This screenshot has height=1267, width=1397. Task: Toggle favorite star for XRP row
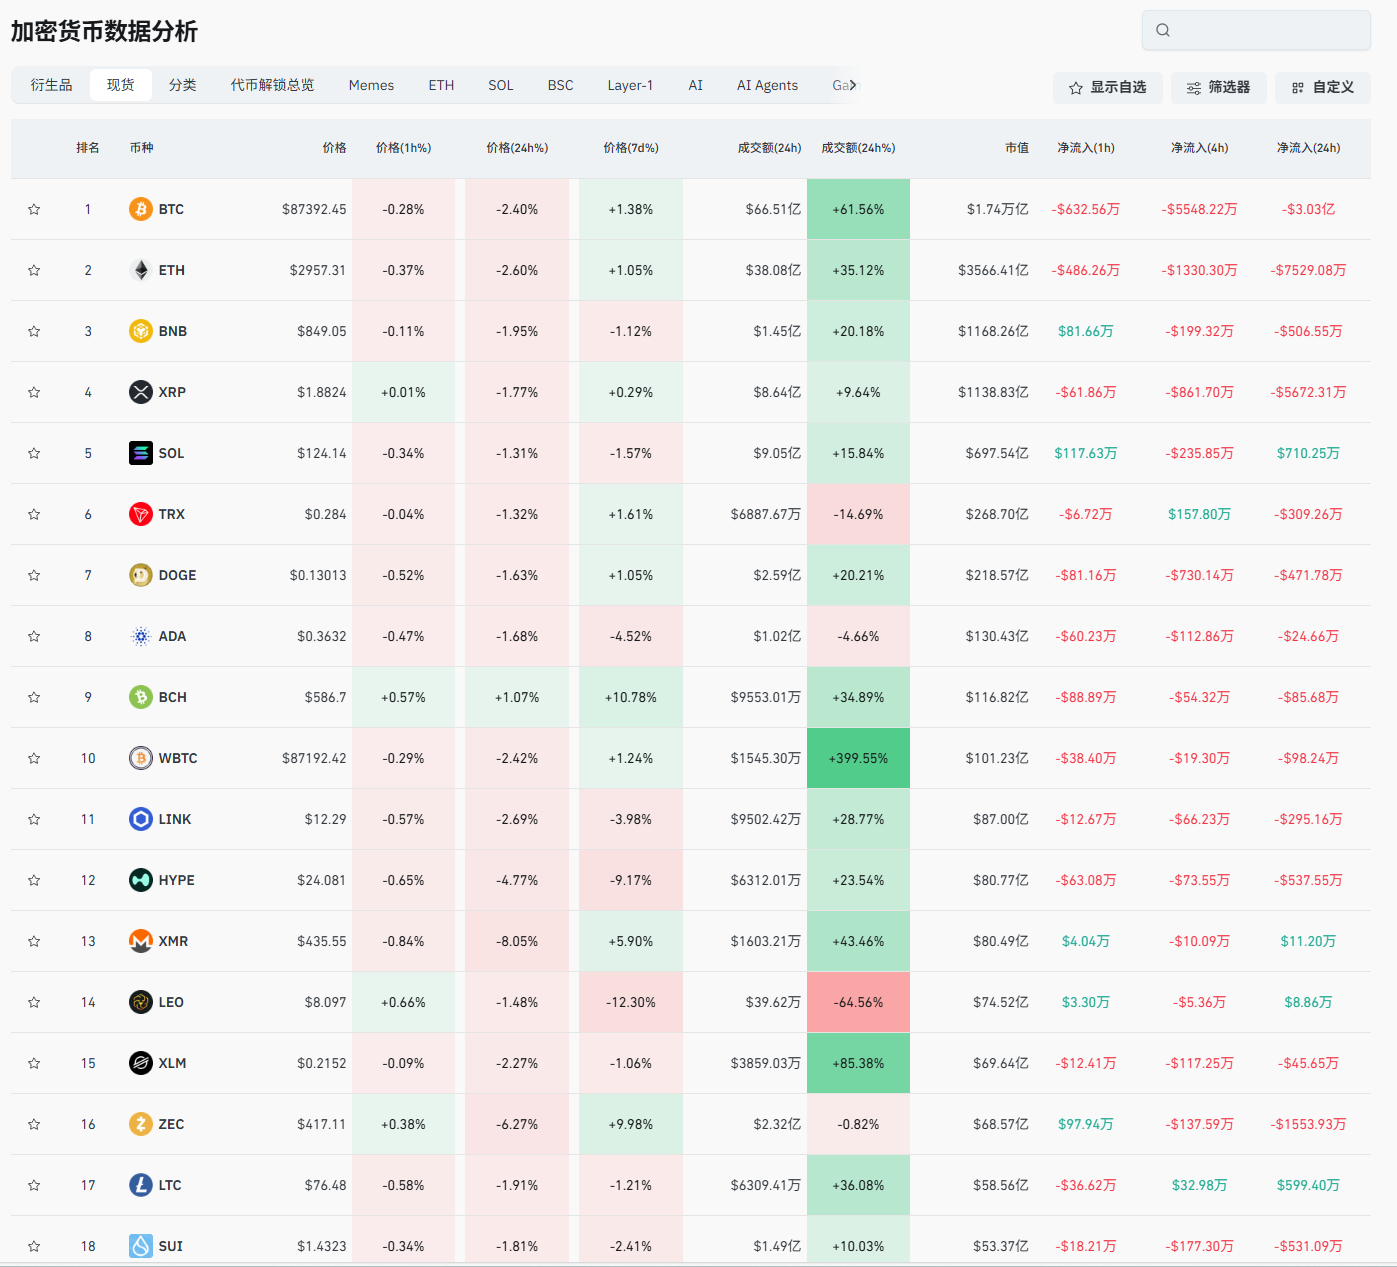point(34,392)
